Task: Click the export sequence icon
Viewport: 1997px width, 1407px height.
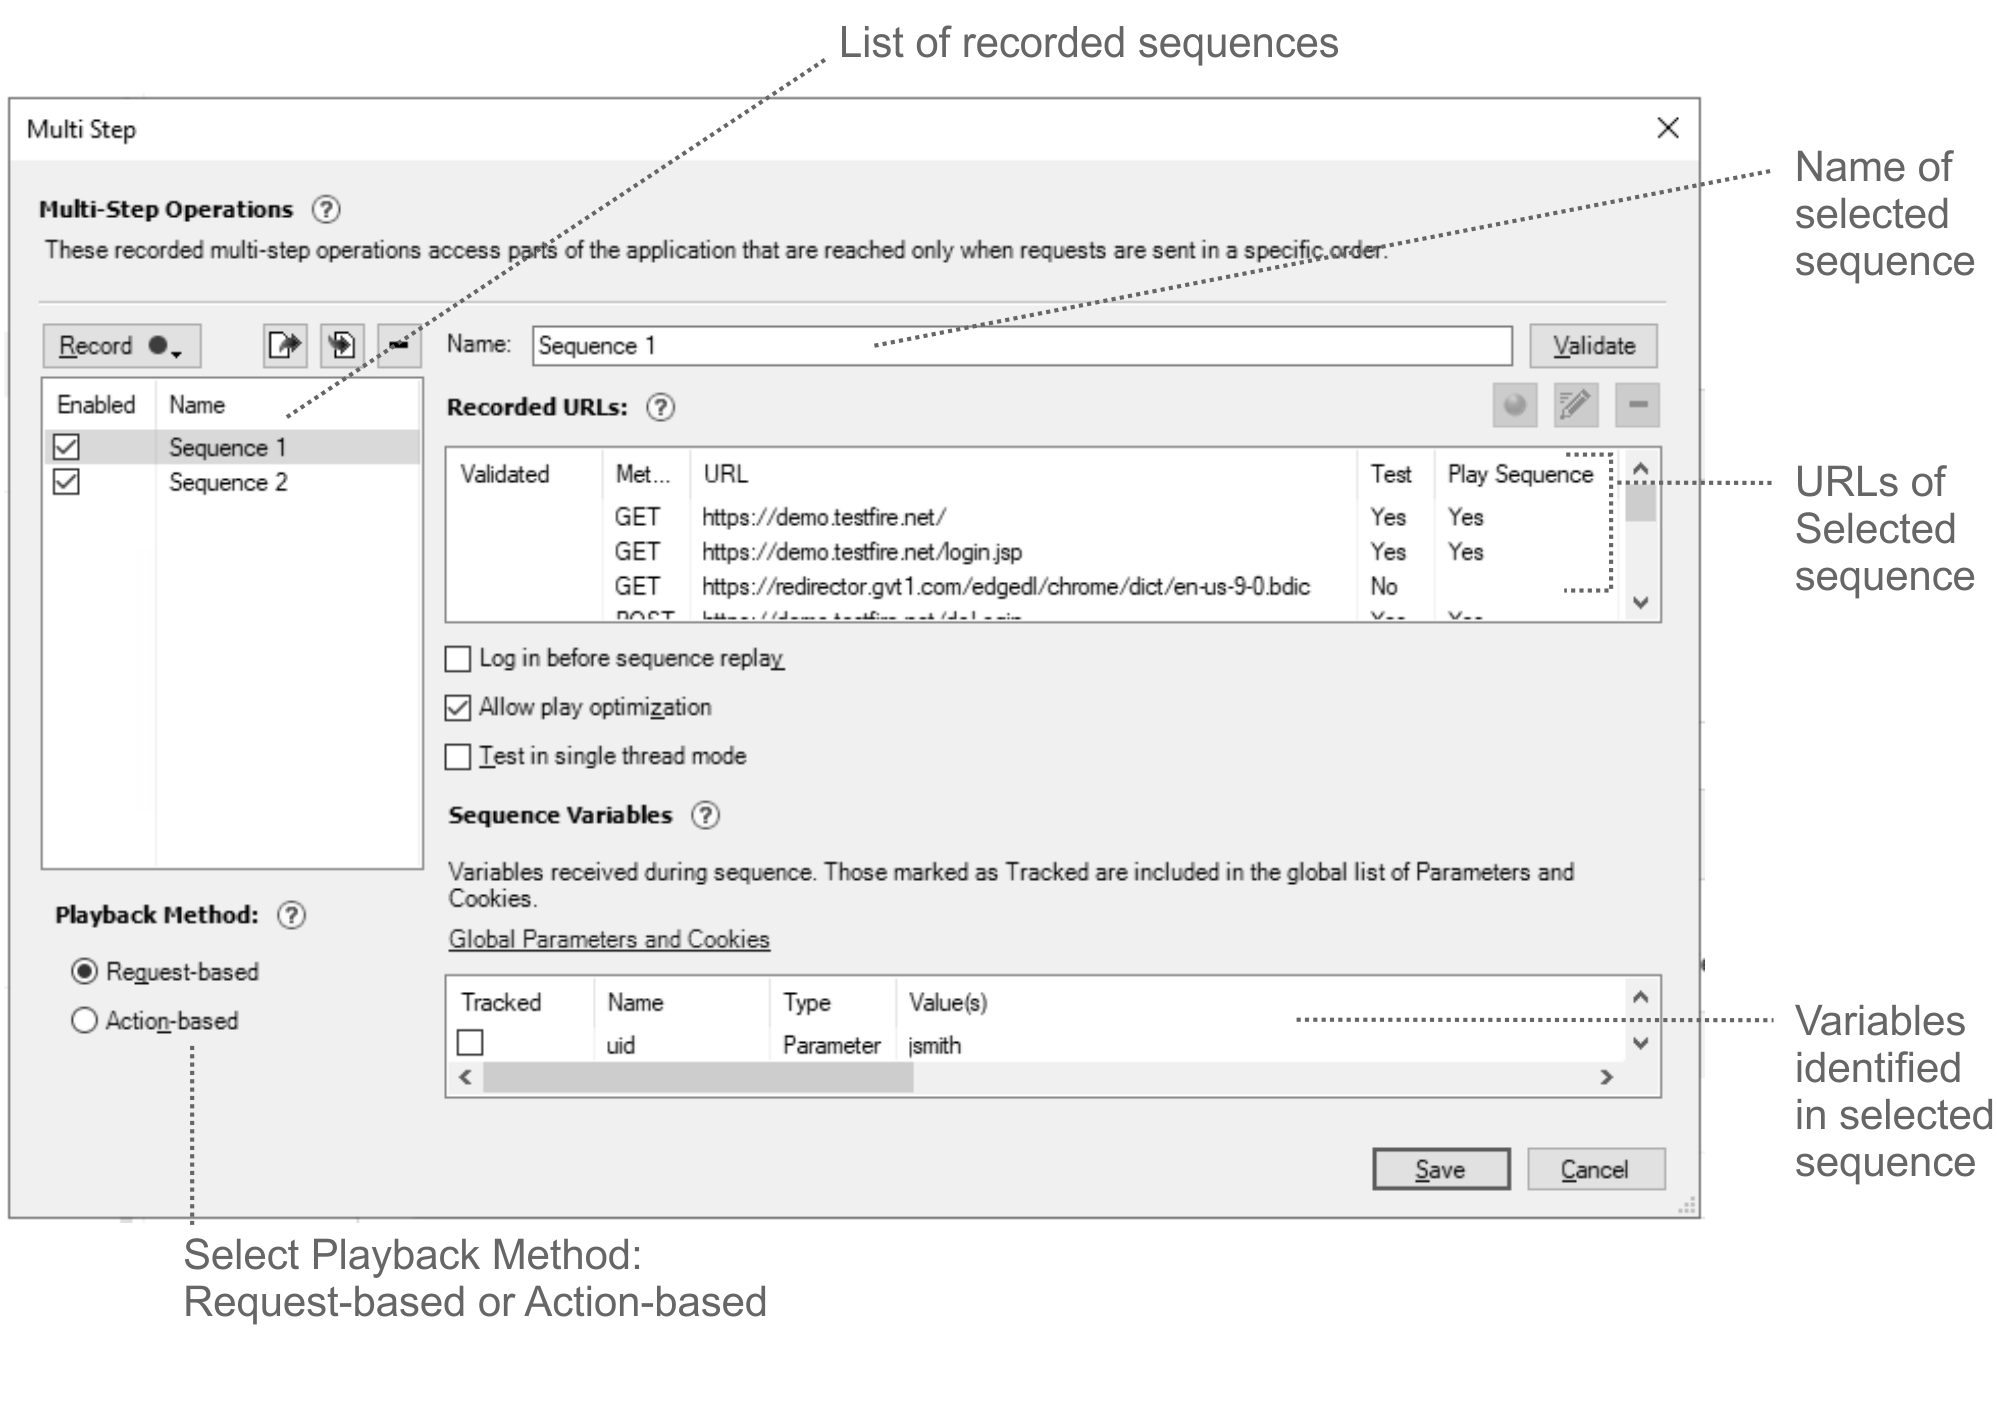Action: [x=285, y=346]
